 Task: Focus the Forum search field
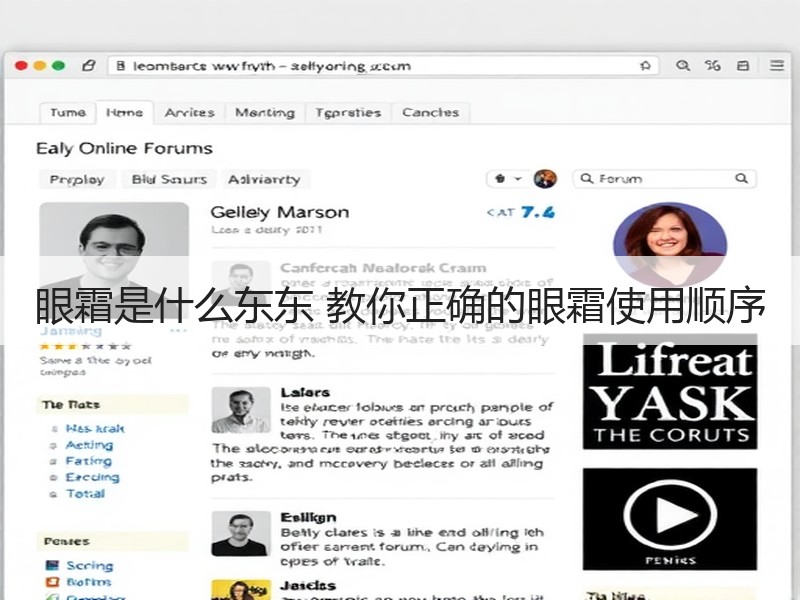pos(664,179)
